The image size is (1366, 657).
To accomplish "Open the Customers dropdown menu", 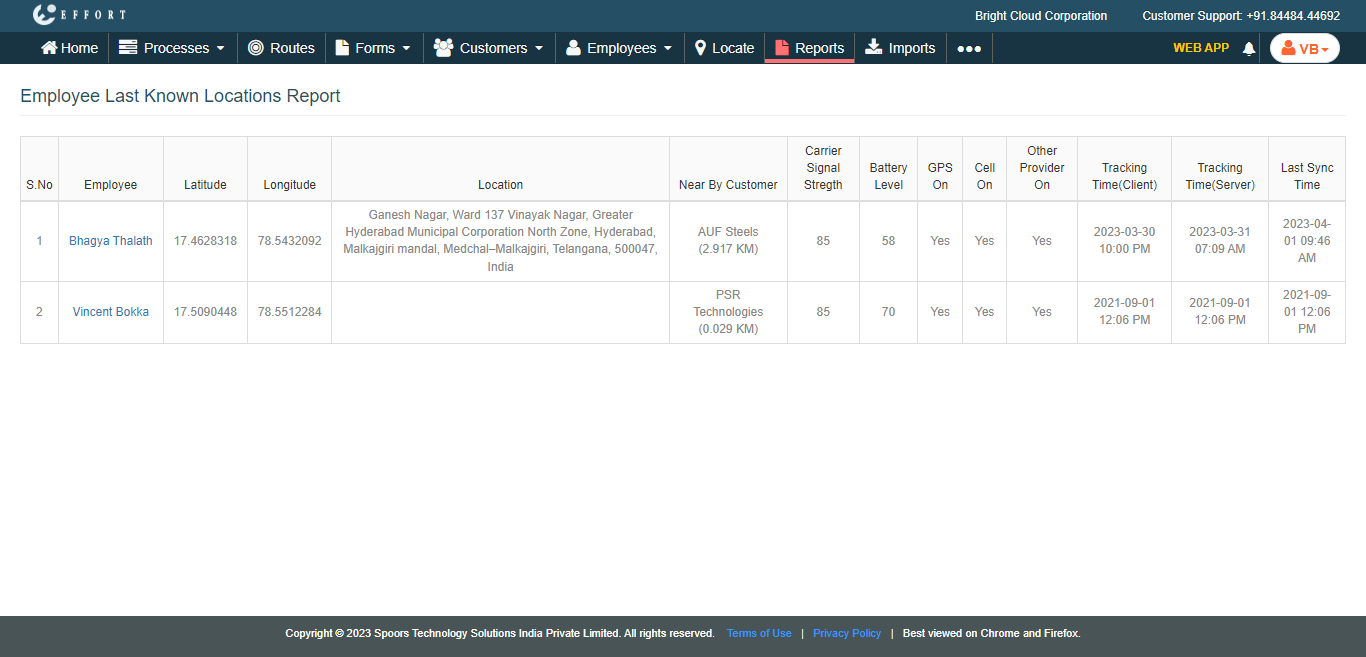I will 489,48.
